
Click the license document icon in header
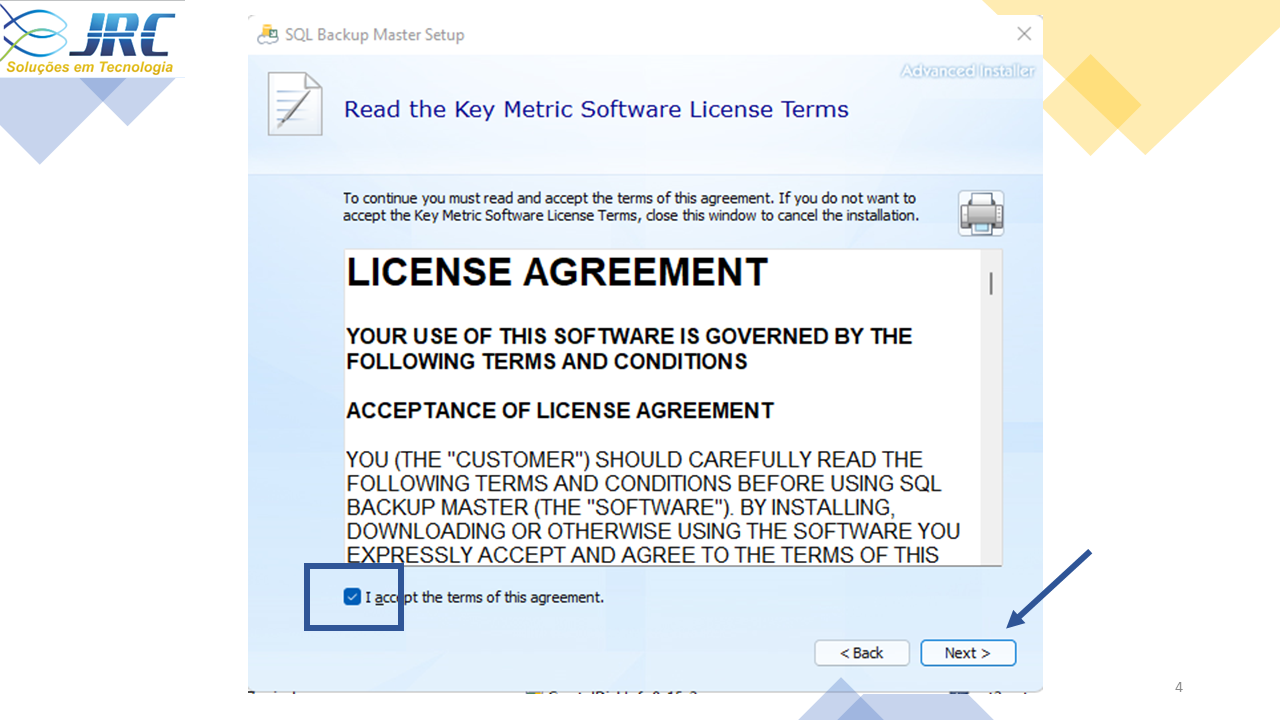(295, 104)
